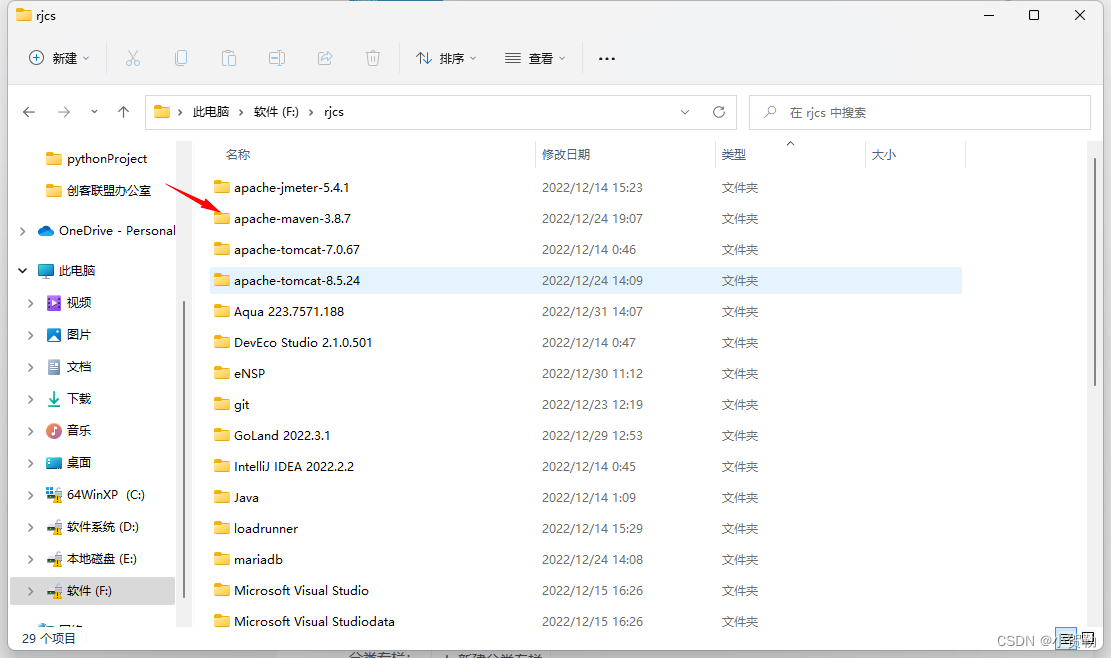Image resolution: width=1111 pixels, height=658 pixels.
Task: Click the Paste clipboard icon
Action: coord(229,58)
